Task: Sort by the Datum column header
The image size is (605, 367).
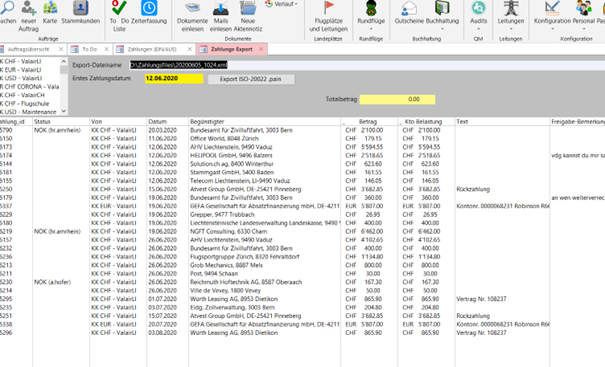Action: [167, 122]
